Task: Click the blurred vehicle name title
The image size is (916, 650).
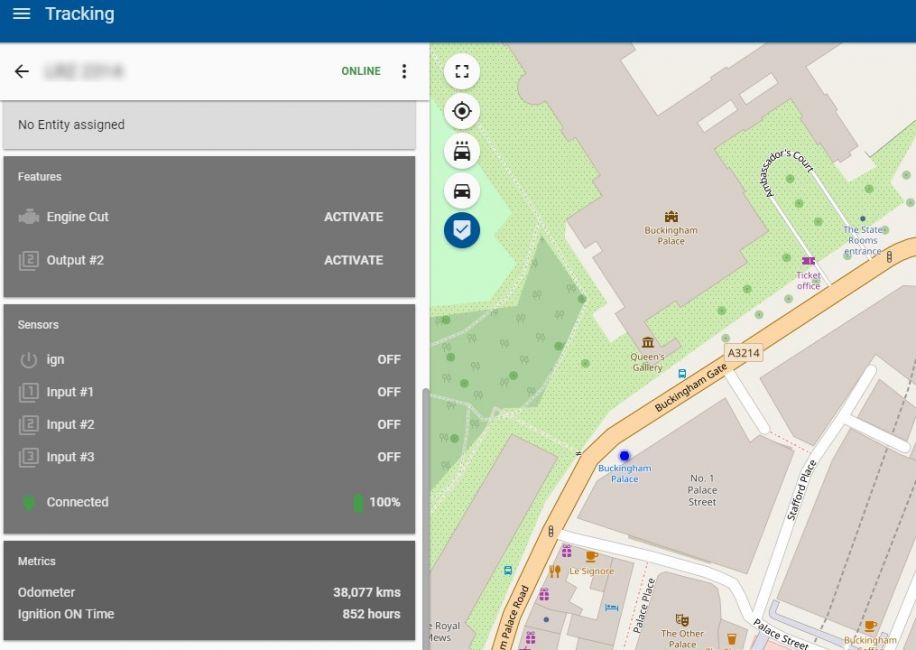Action: (x=84, y=71)
